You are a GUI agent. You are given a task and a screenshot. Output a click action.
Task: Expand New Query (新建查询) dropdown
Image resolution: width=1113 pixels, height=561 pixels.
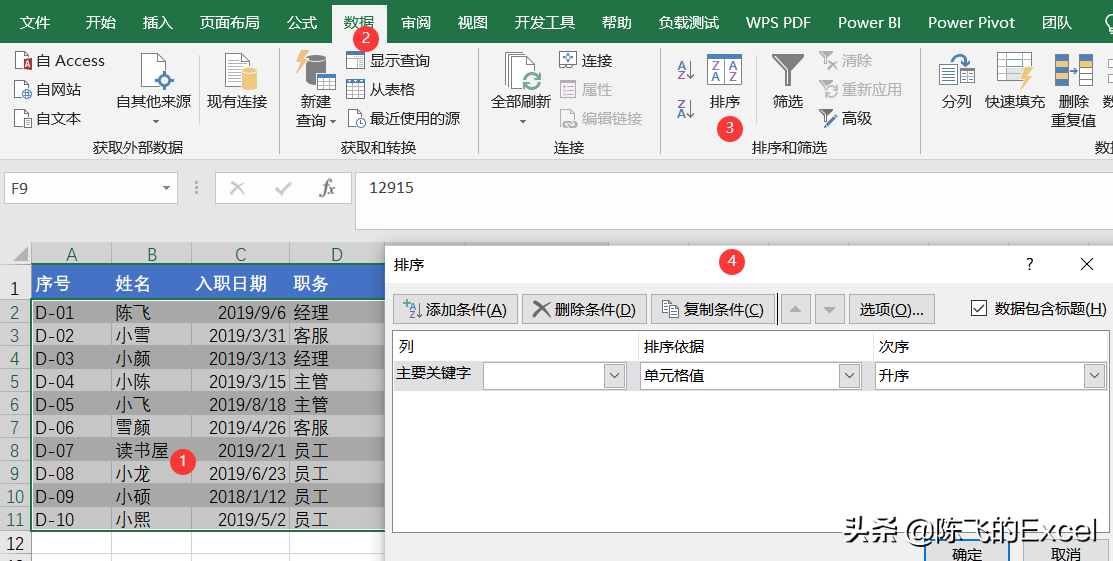(x=333, y=121)
